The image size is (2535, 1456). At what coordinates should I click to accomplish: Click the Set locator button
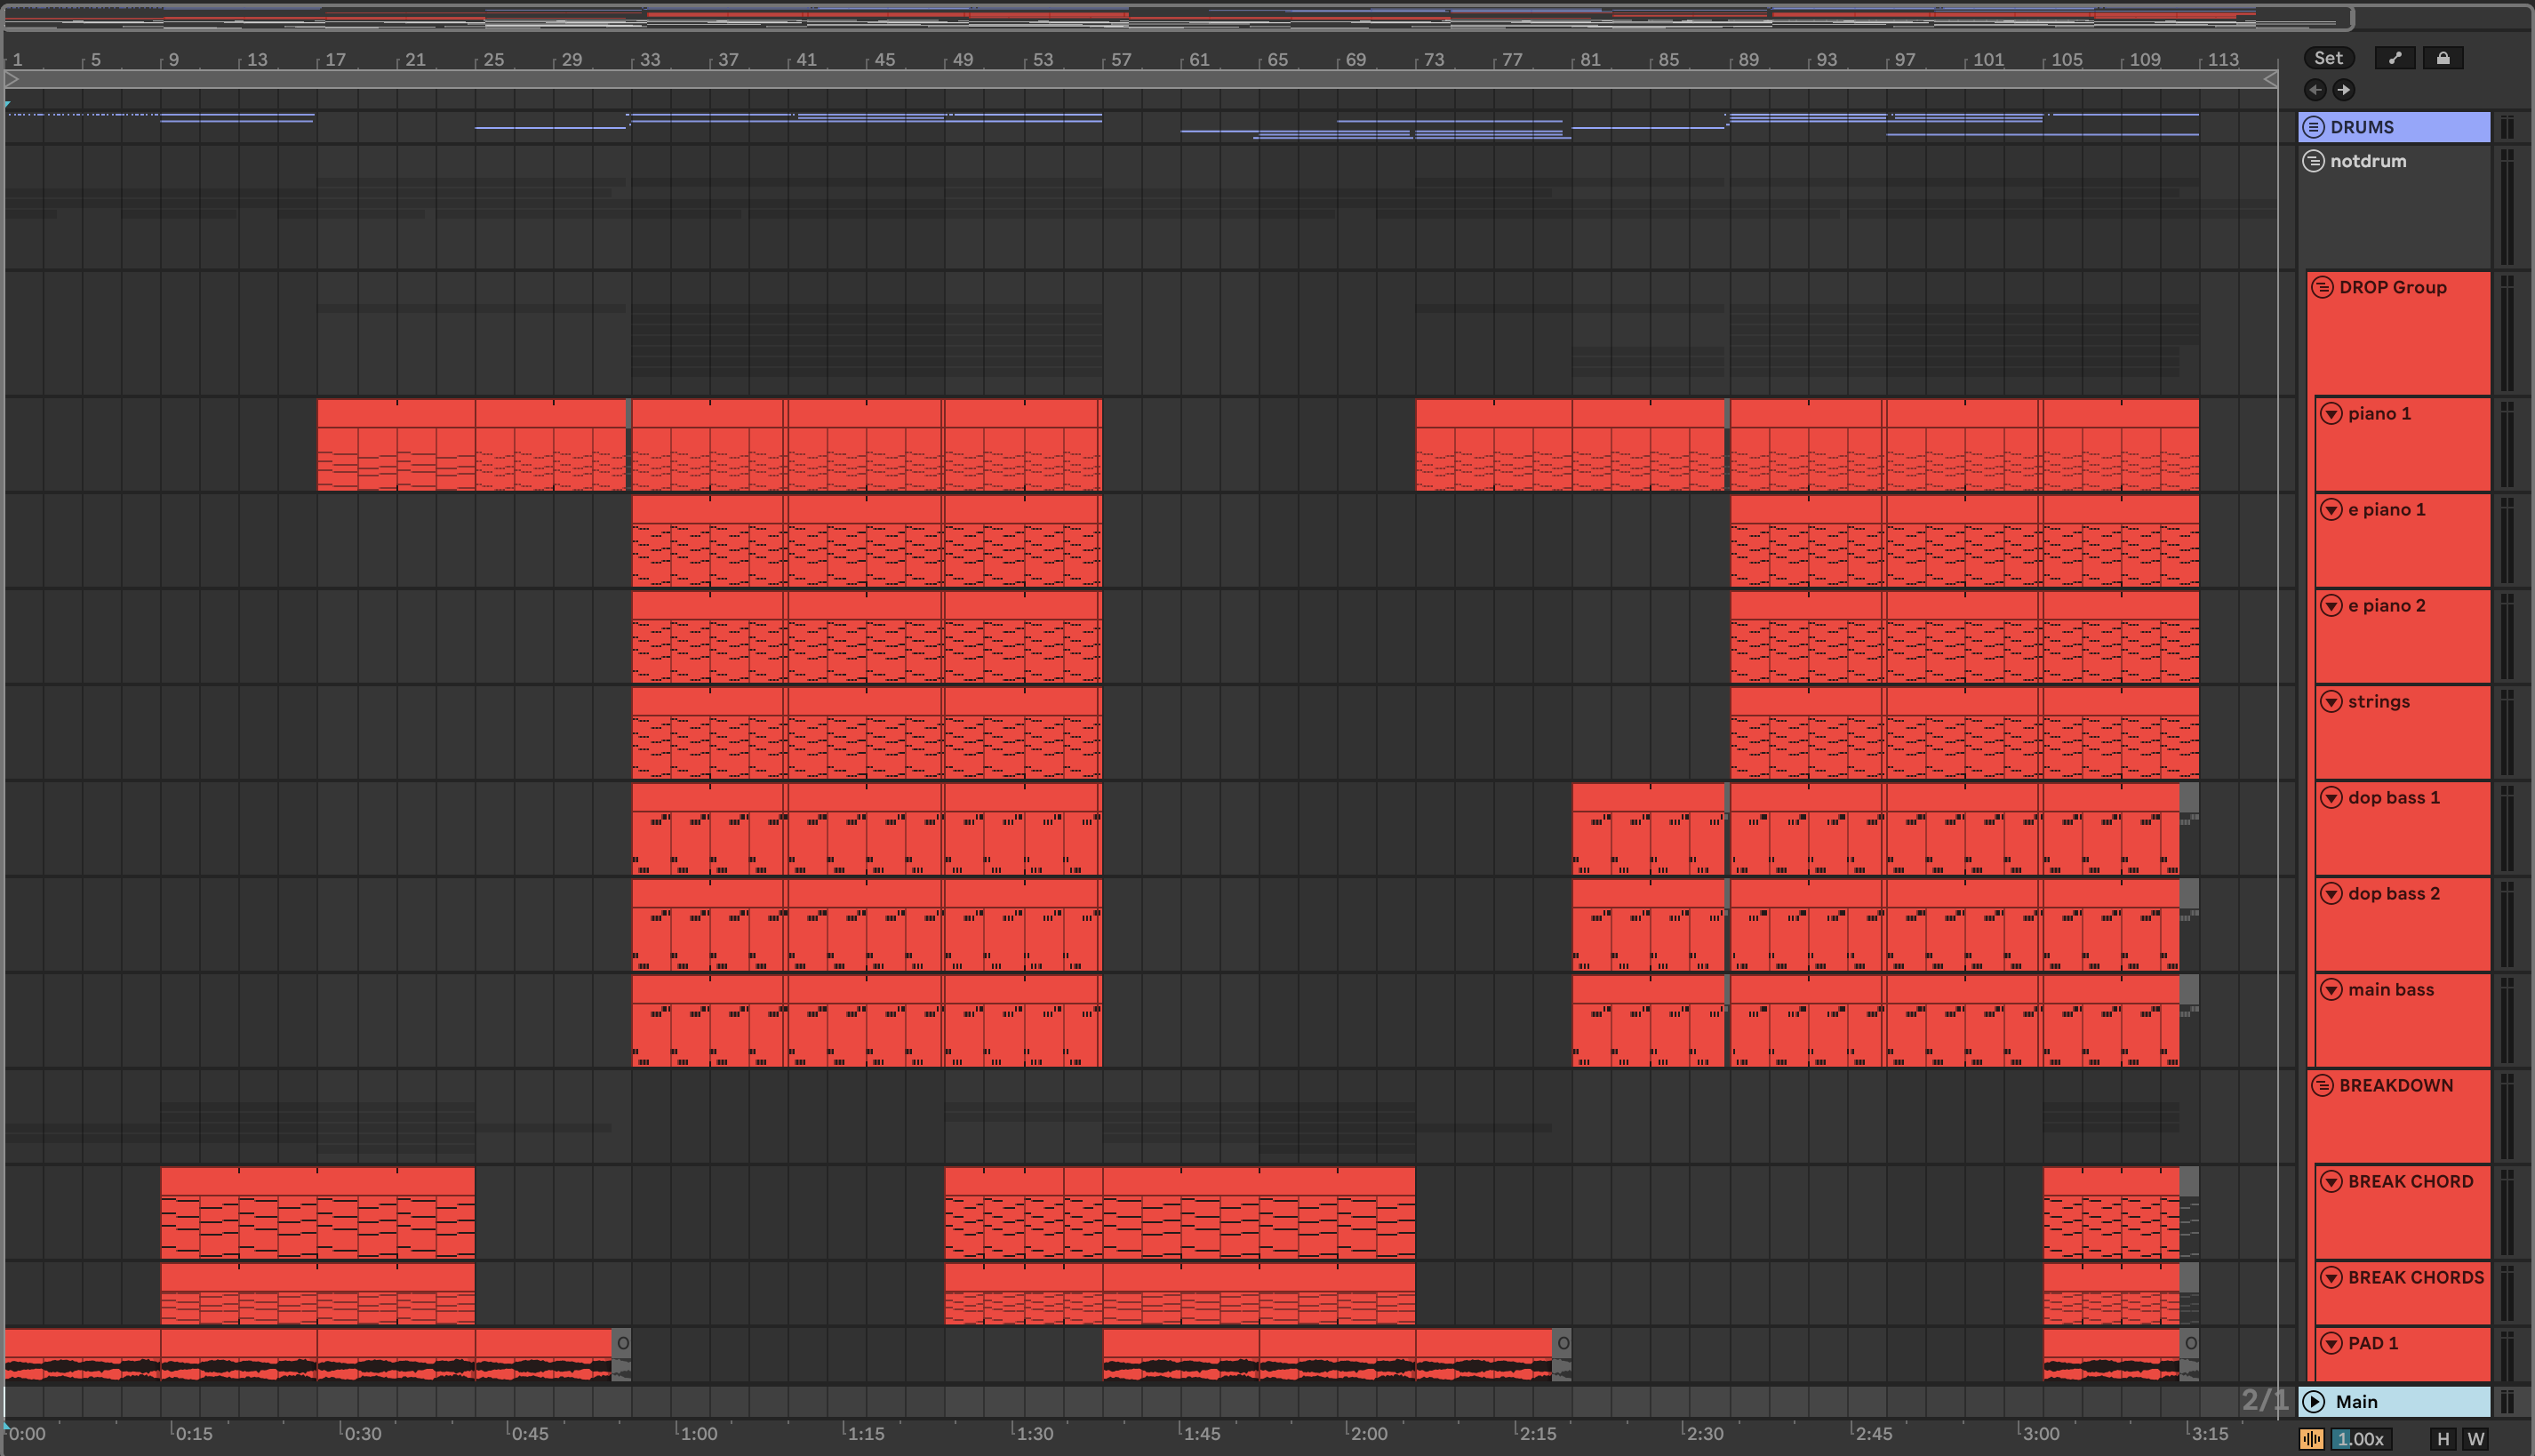tap(2328, 58)
